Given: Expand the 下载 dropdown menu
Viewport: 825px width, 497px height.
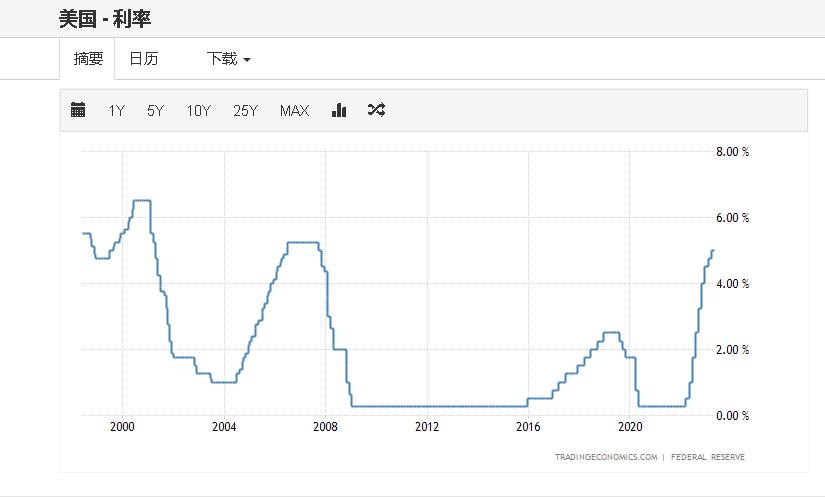Looking at the screenshot, I should pos(228,59).
